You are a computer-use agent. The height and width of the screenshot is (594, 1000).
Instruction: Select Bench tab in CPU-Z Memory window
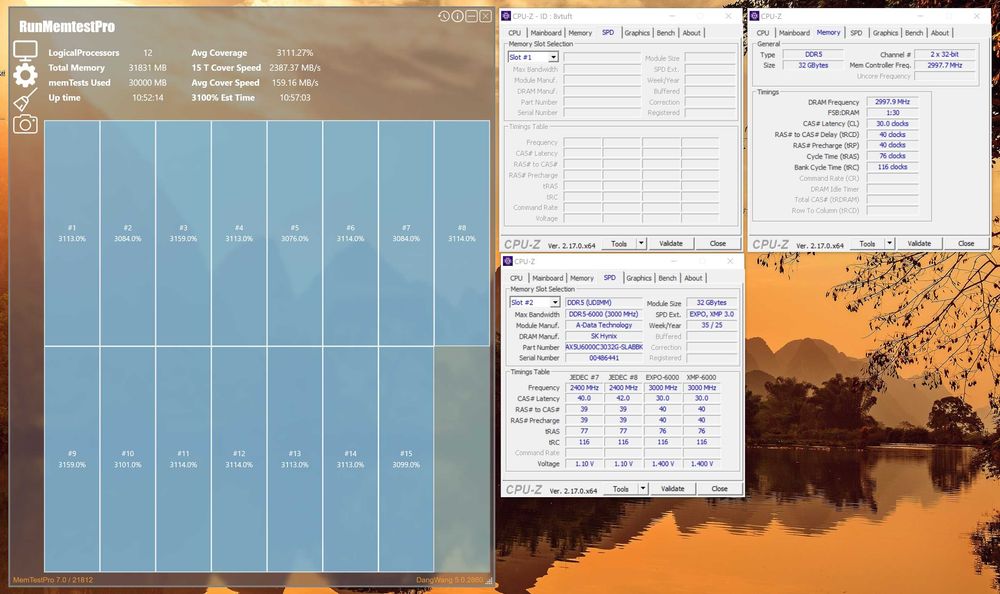coord(913,33)
